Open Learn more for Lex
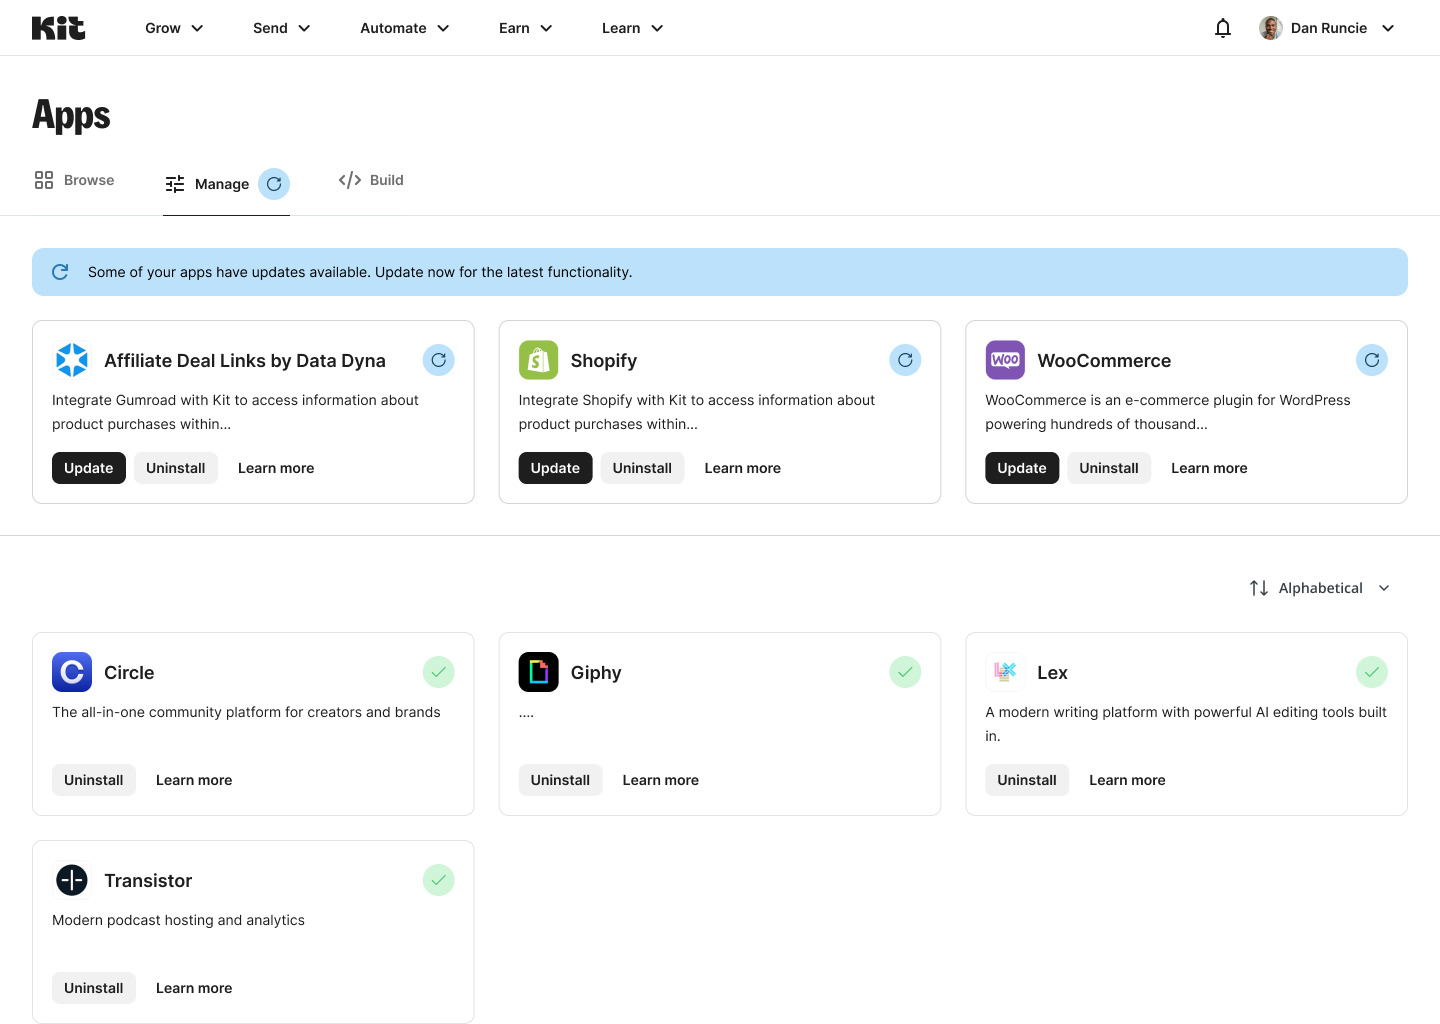Viewport: 1440px width, 1024px height. coord(1127,780)
